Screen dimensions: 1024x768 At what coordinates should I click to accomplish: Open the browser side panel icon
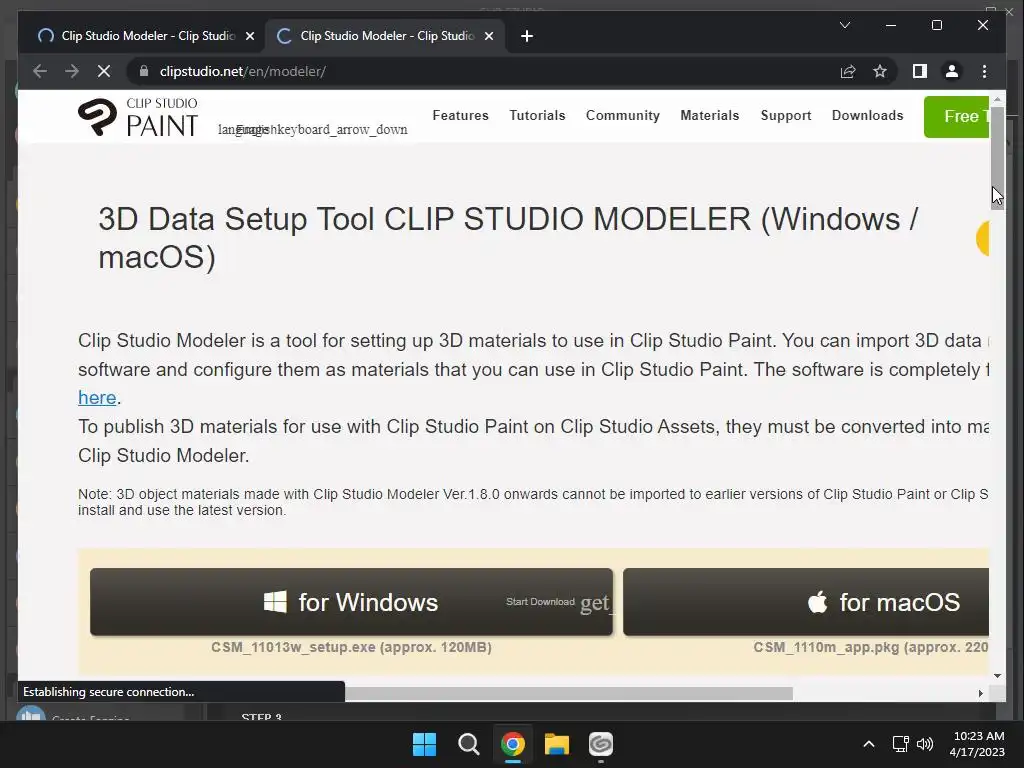click(x=920, y=71)
